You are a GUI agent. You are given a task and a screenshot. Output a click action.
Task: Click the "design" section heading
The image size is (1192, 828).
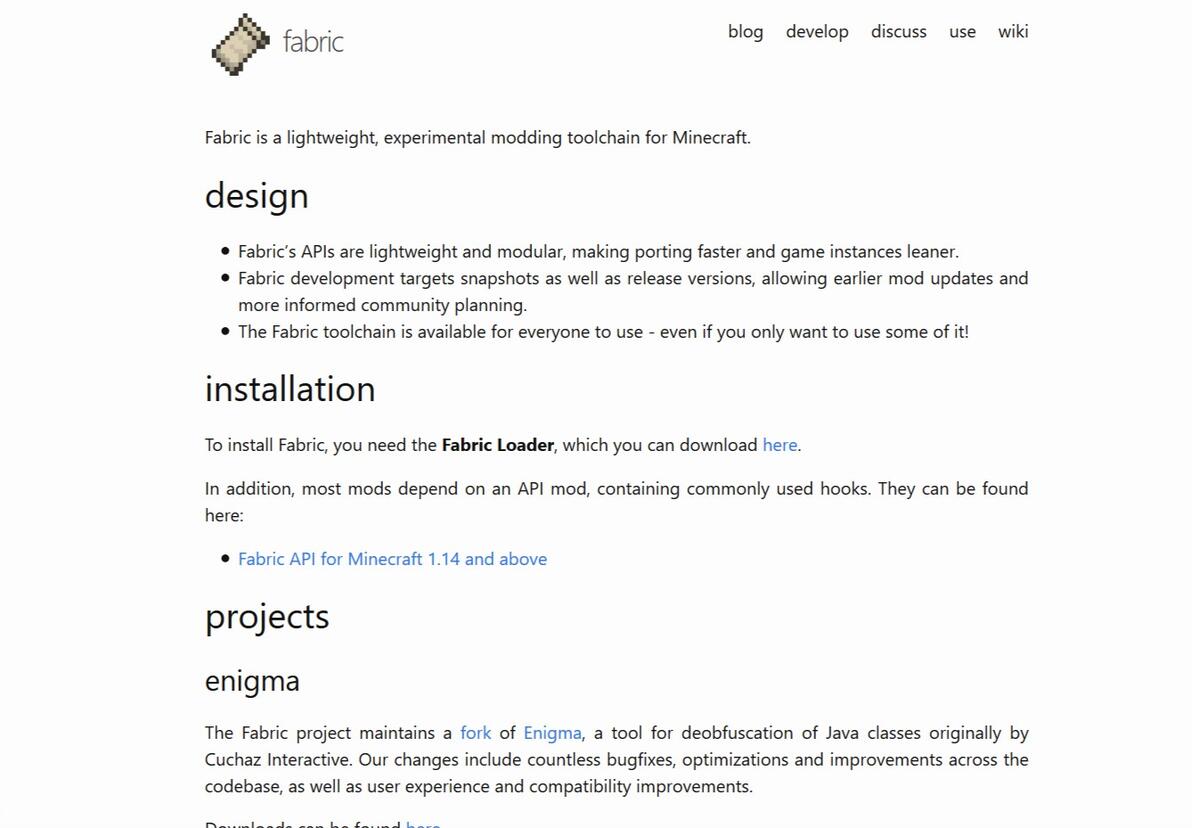point(257,196)
